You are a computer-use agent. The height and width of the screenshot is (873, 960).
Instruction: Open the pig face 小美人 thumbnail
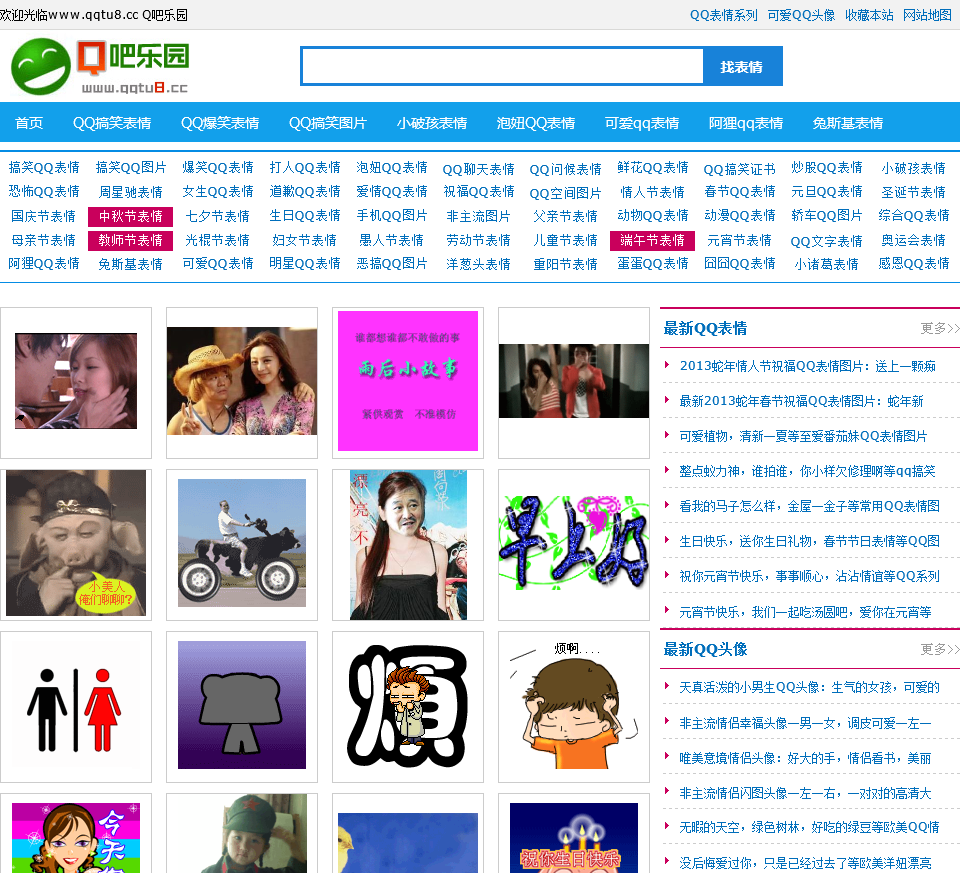(x=76, y=545)
